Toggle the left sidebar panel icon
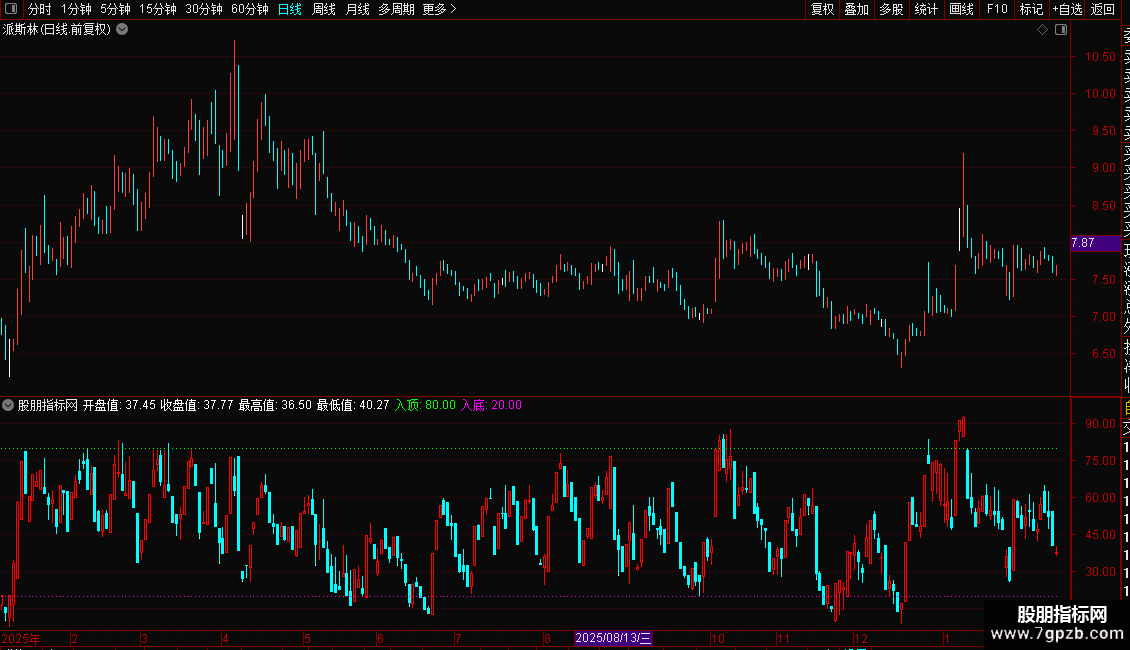 [11, 9]
